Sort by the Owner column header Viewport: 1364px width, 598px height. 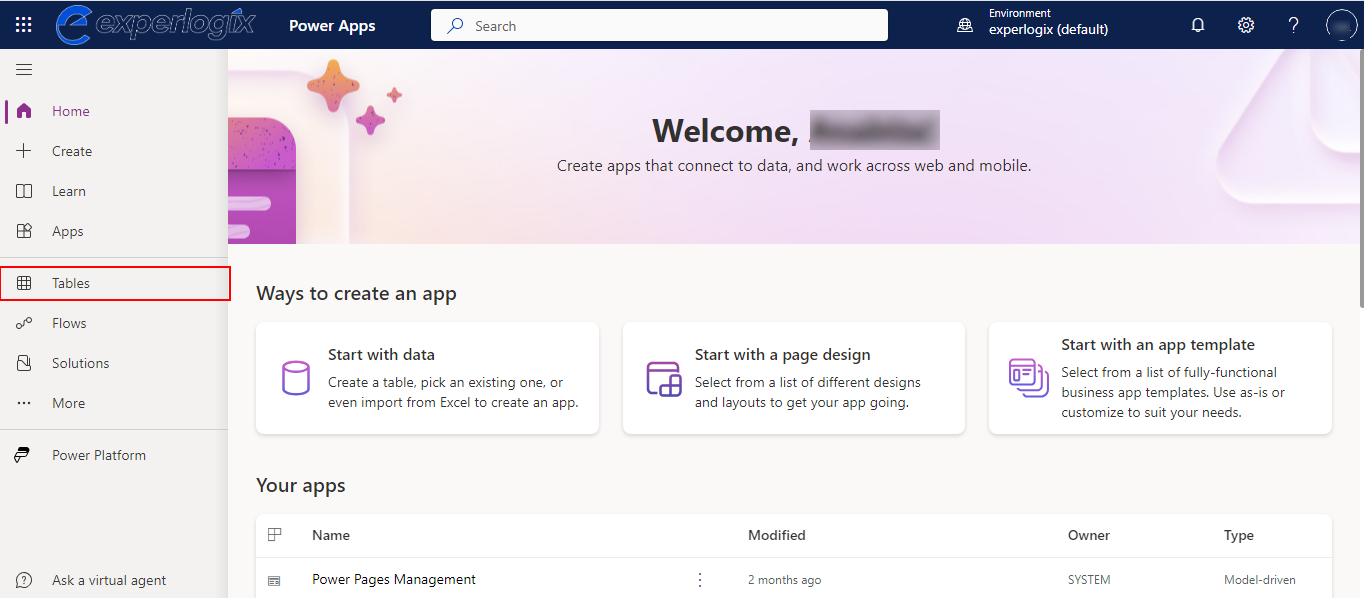pos(1089,535)
